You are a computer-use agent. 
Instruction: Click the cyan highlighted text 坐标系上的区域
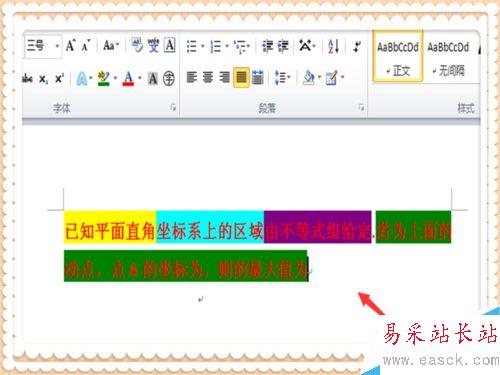pos(210,231)
